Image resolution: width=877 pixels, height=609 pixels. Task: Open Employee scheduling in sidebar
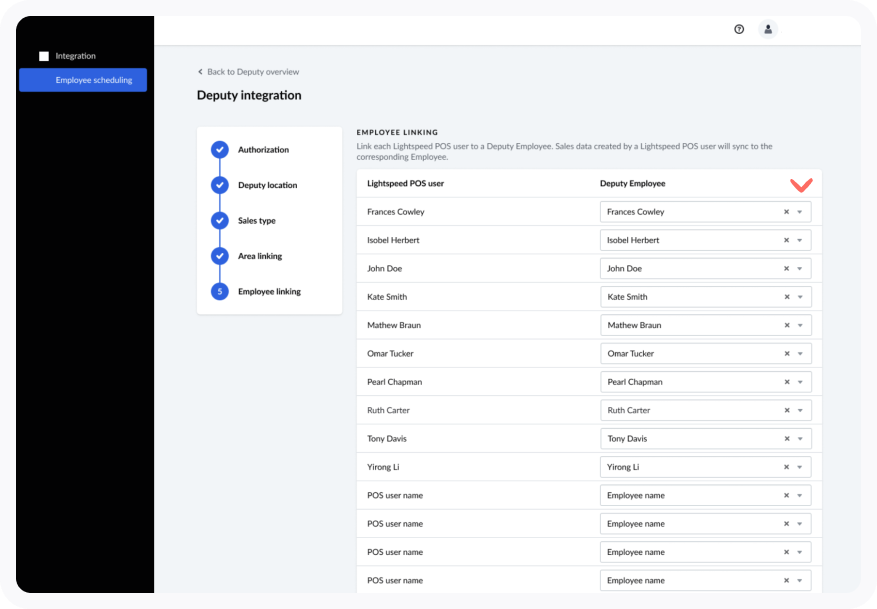[x=83, y=80]
